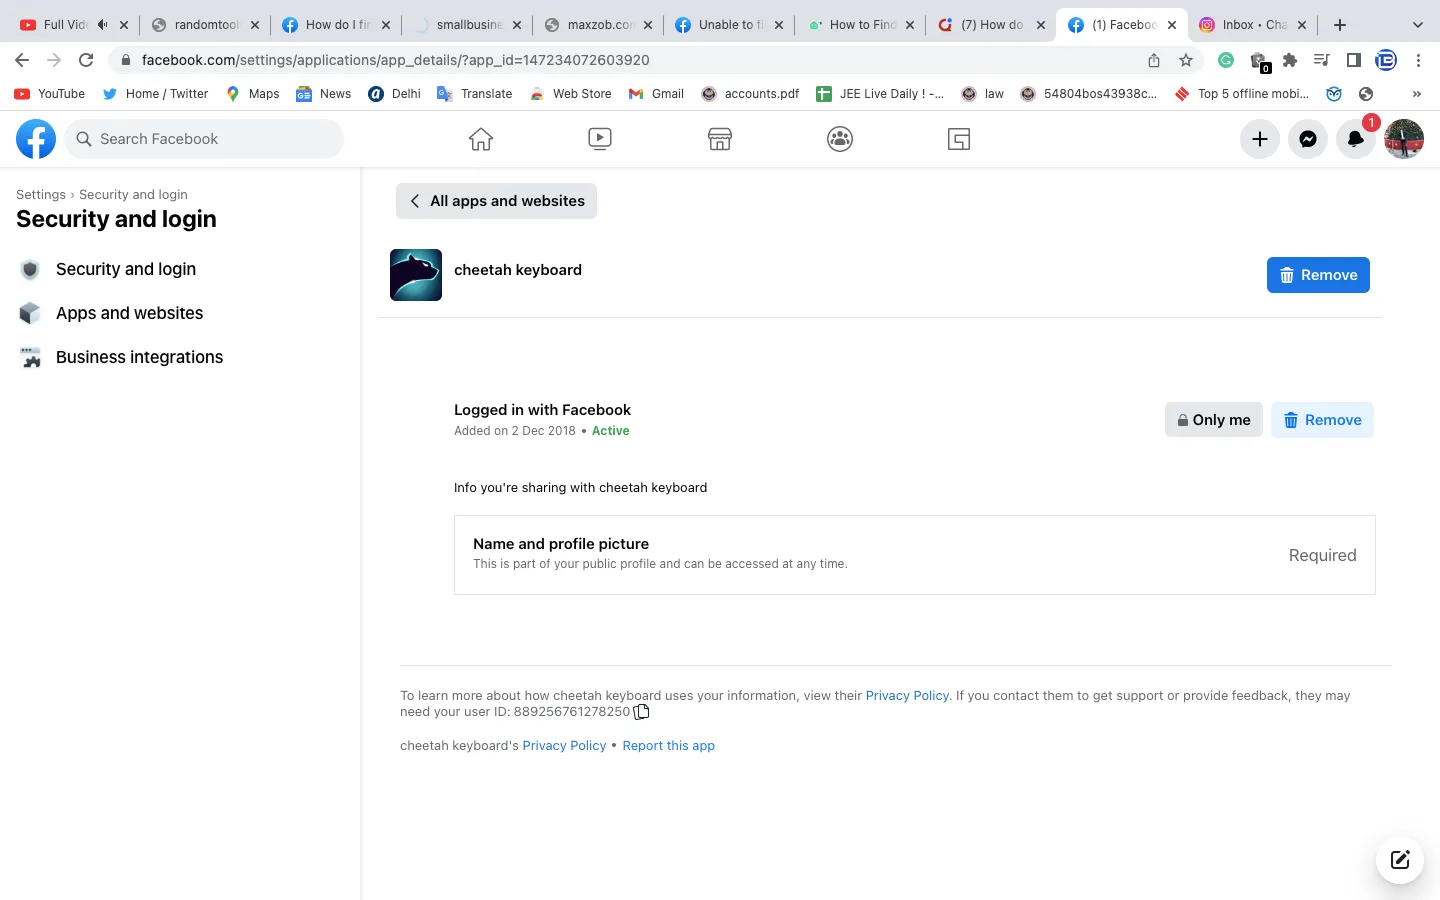Open the Chrome side panel icon

pyautogui.click(x=1354, y=60)
